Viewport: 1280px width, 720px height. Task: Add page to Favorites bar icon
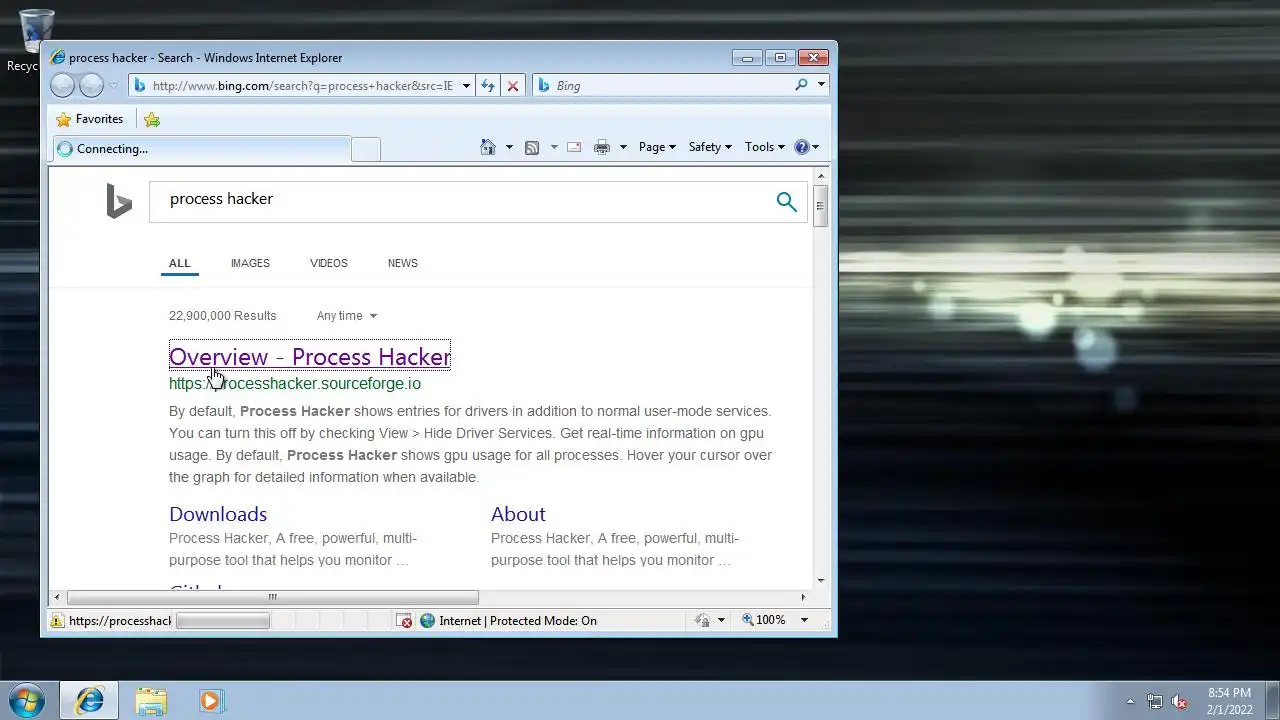(x=152, y=119)
